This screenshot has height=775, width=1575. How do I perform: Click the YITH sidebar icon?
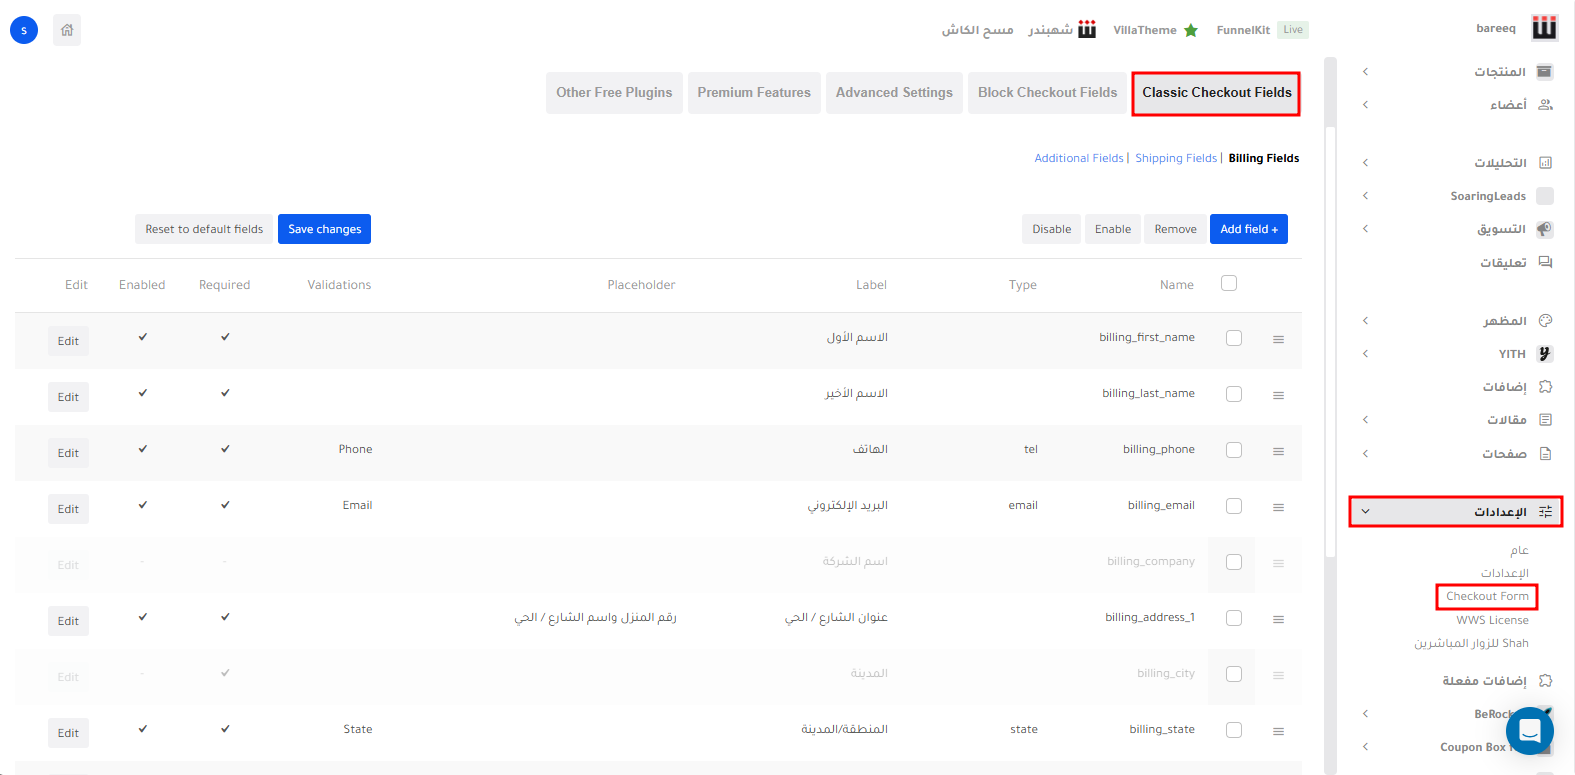1545,354
